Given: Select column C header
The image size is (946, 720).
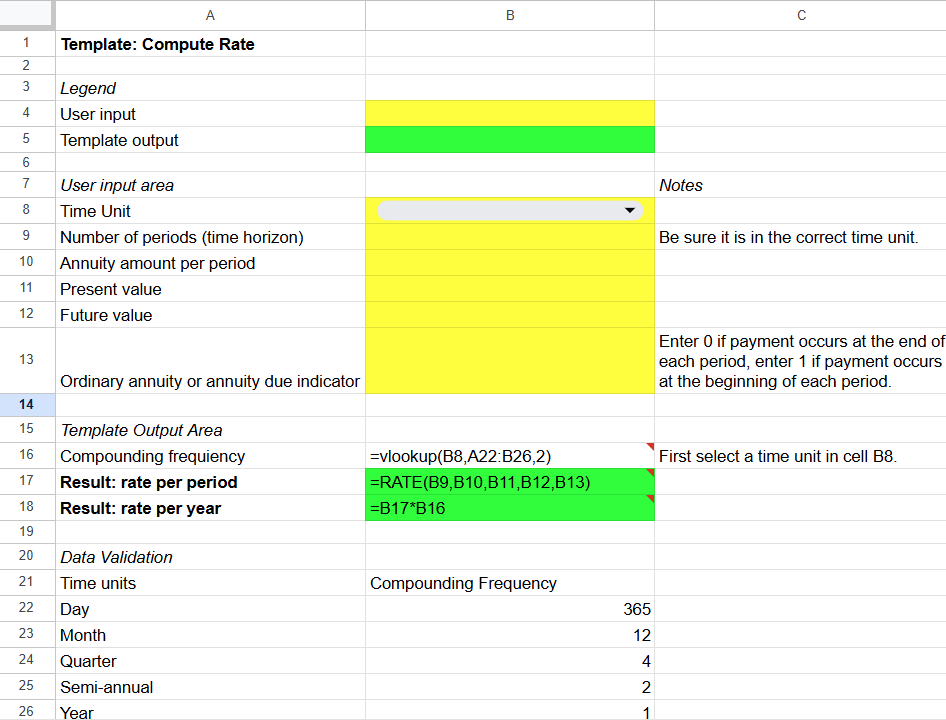Looking at the screenshot, I should [x=800, y=15].
